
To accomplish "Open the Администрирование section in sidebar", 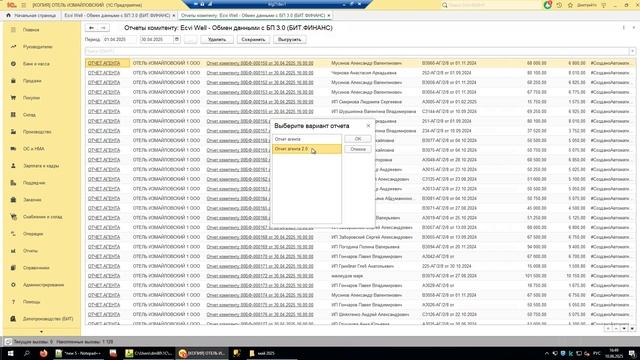I will (x=43, y=285).
